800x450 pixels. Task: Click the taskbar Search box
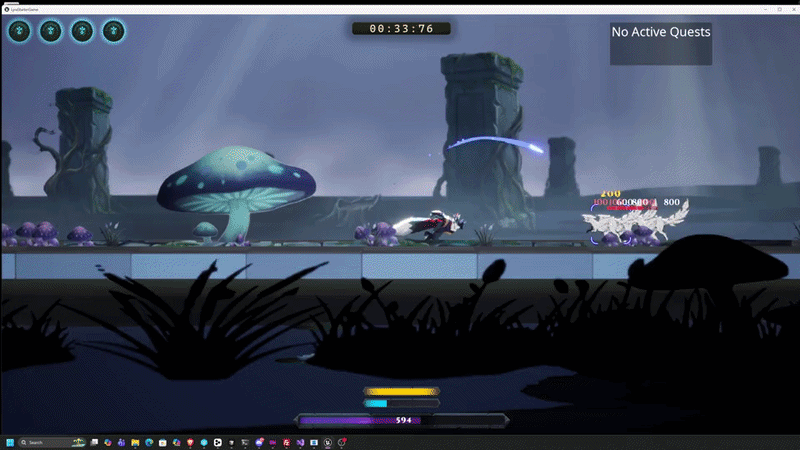click(x=52, y=442)
